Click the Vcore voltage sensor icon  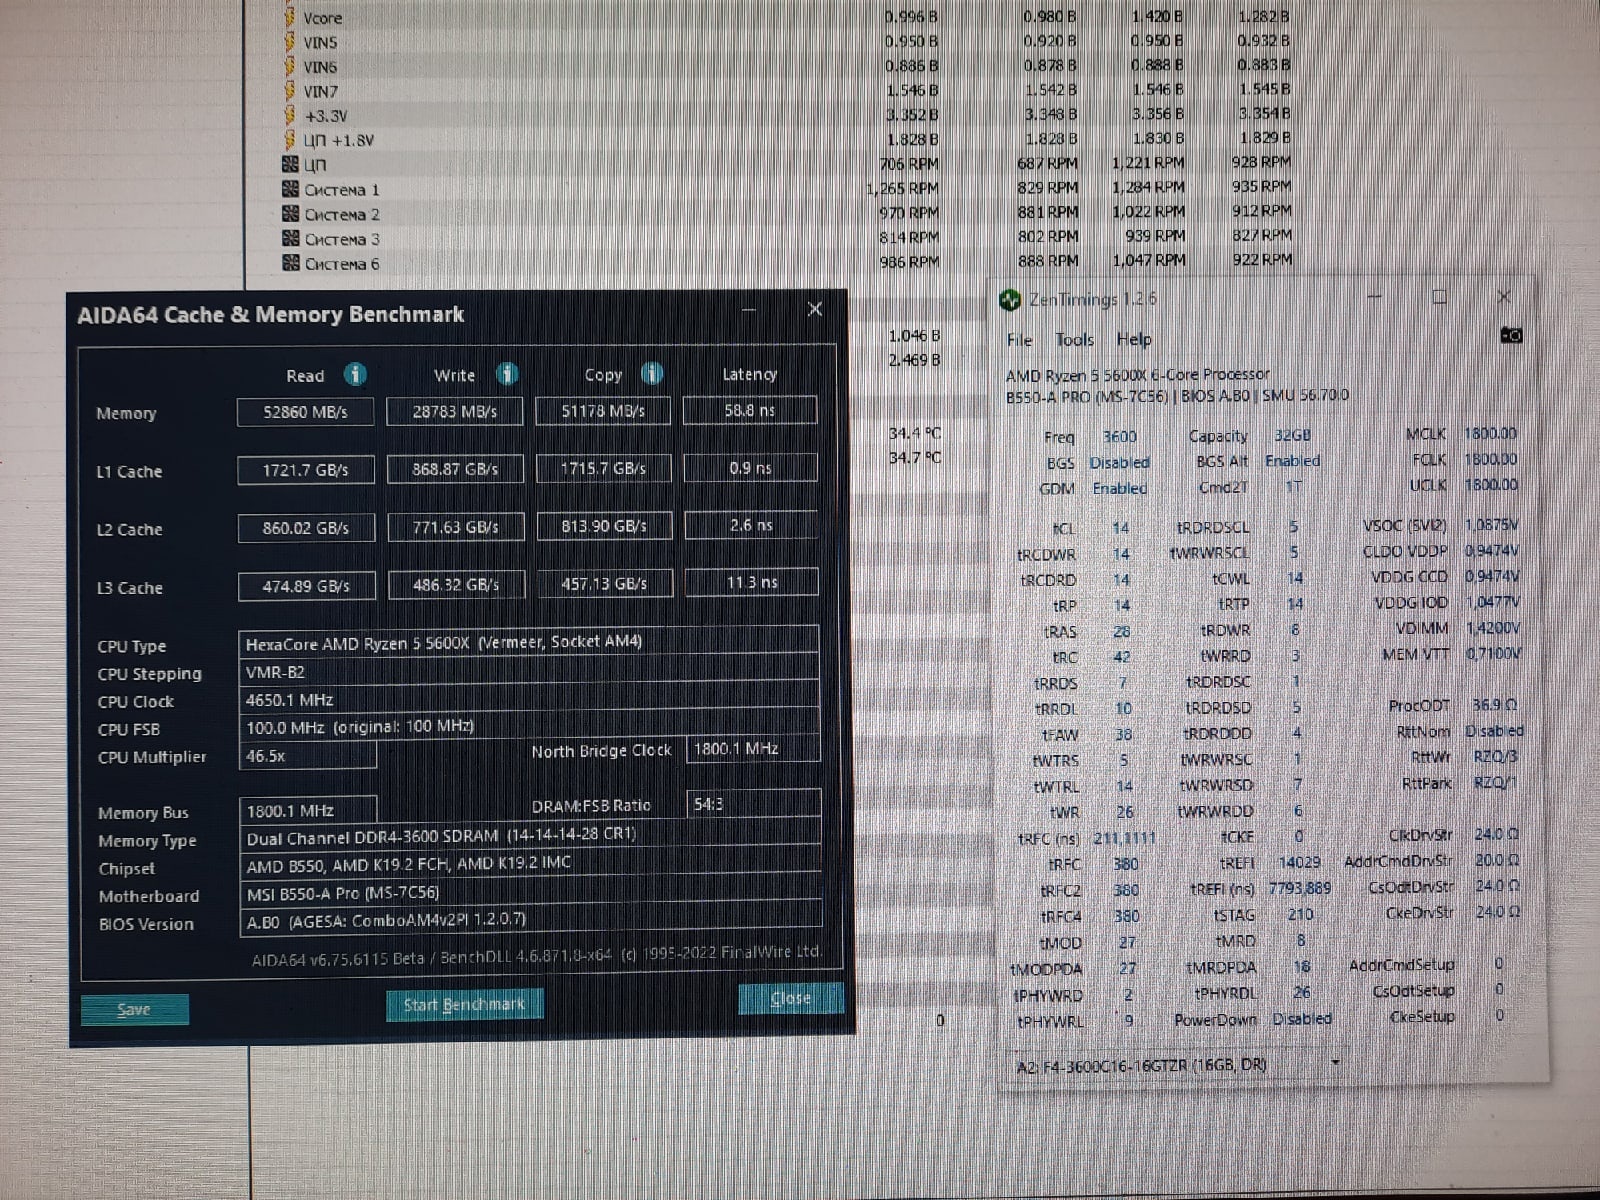pyautogui.click(x=290, y=17)
